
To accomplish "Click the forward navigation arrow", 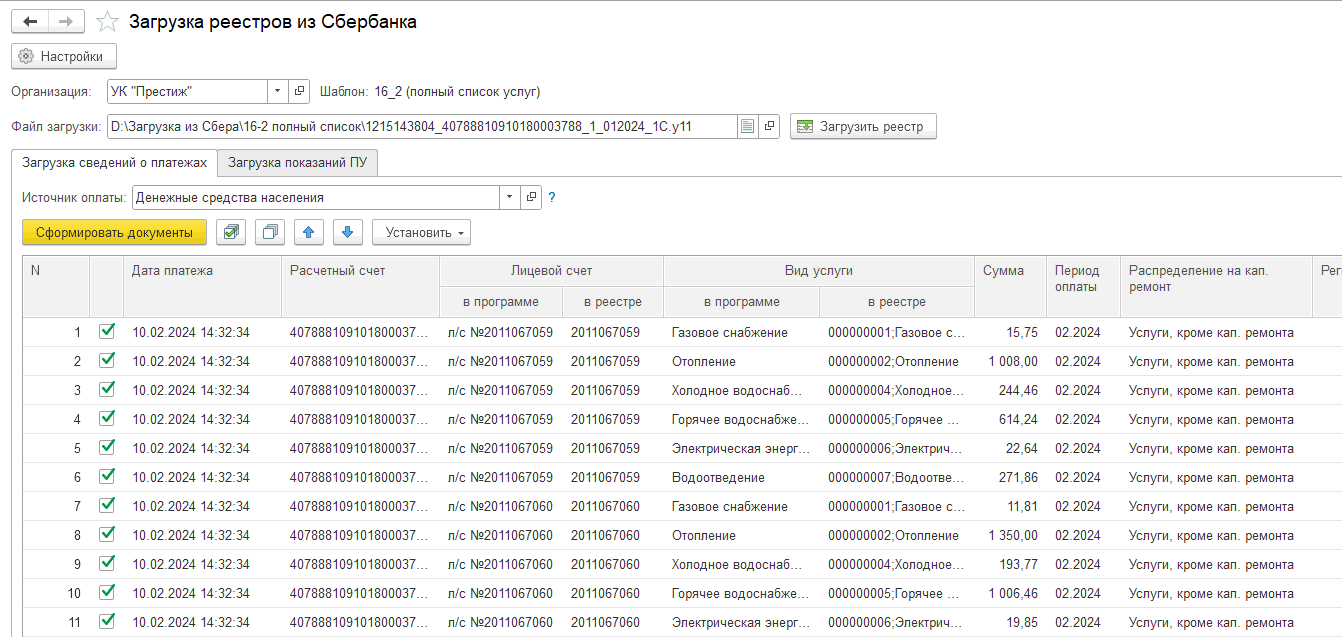I will [x=66, y=22].
